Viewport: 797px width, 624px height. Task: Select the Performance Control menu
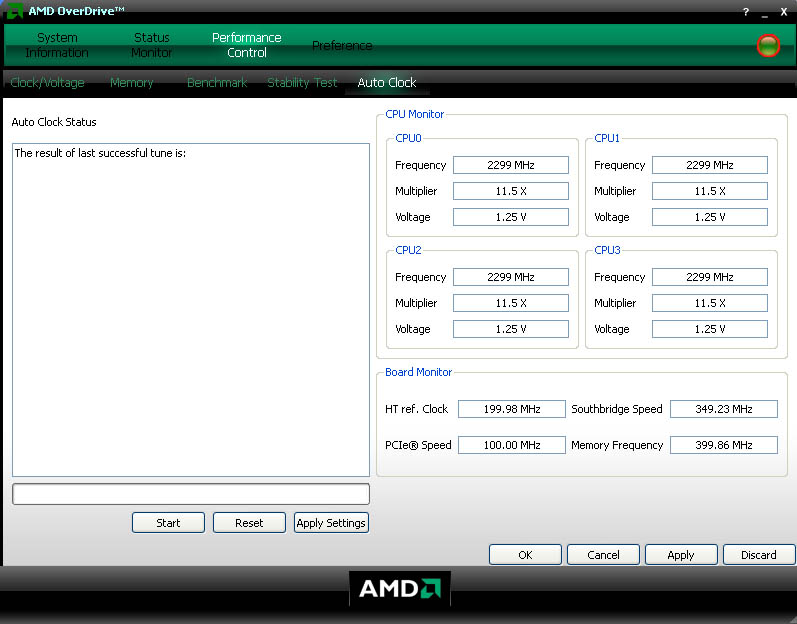coord(247,45)
